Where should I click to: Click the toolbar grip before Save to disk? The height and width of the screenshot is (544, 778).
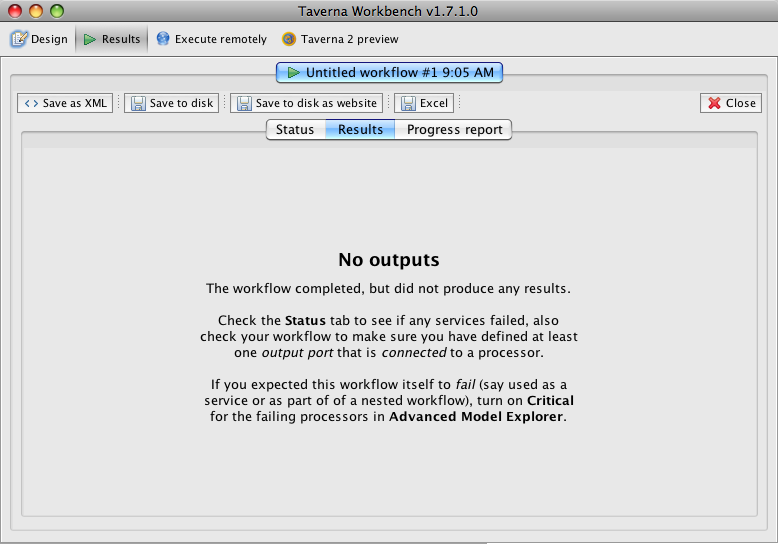click(119, 103)
